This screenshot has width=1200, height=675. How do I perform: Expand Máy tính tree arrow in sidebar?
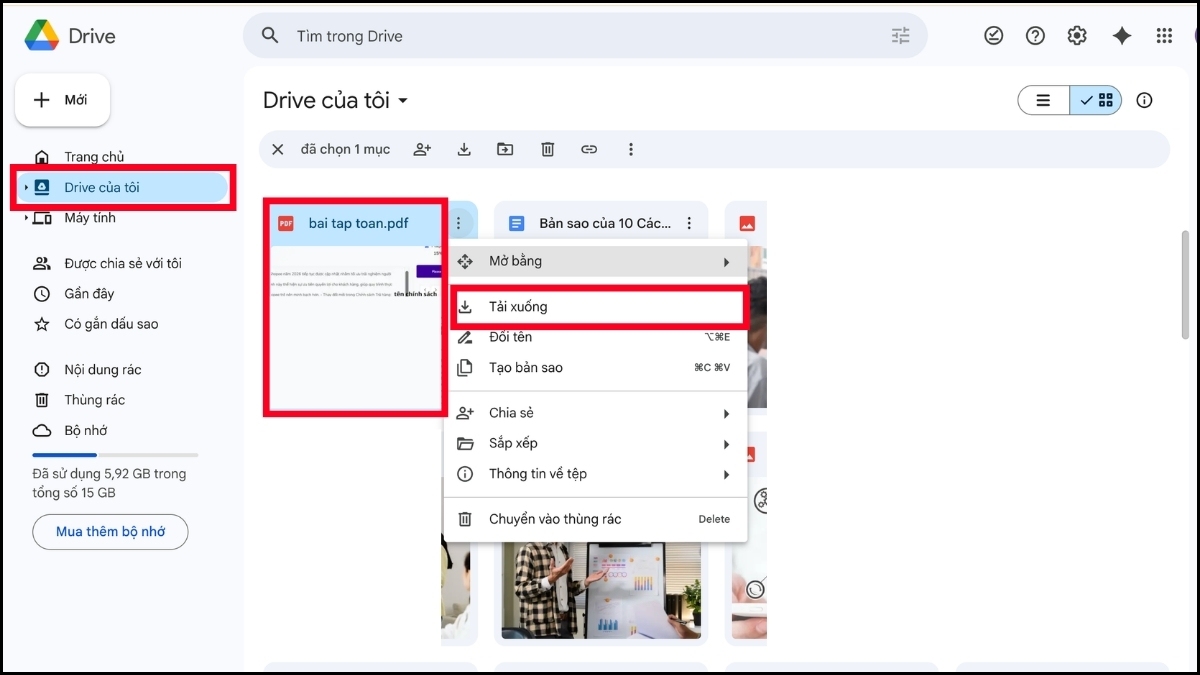[26, 218]
